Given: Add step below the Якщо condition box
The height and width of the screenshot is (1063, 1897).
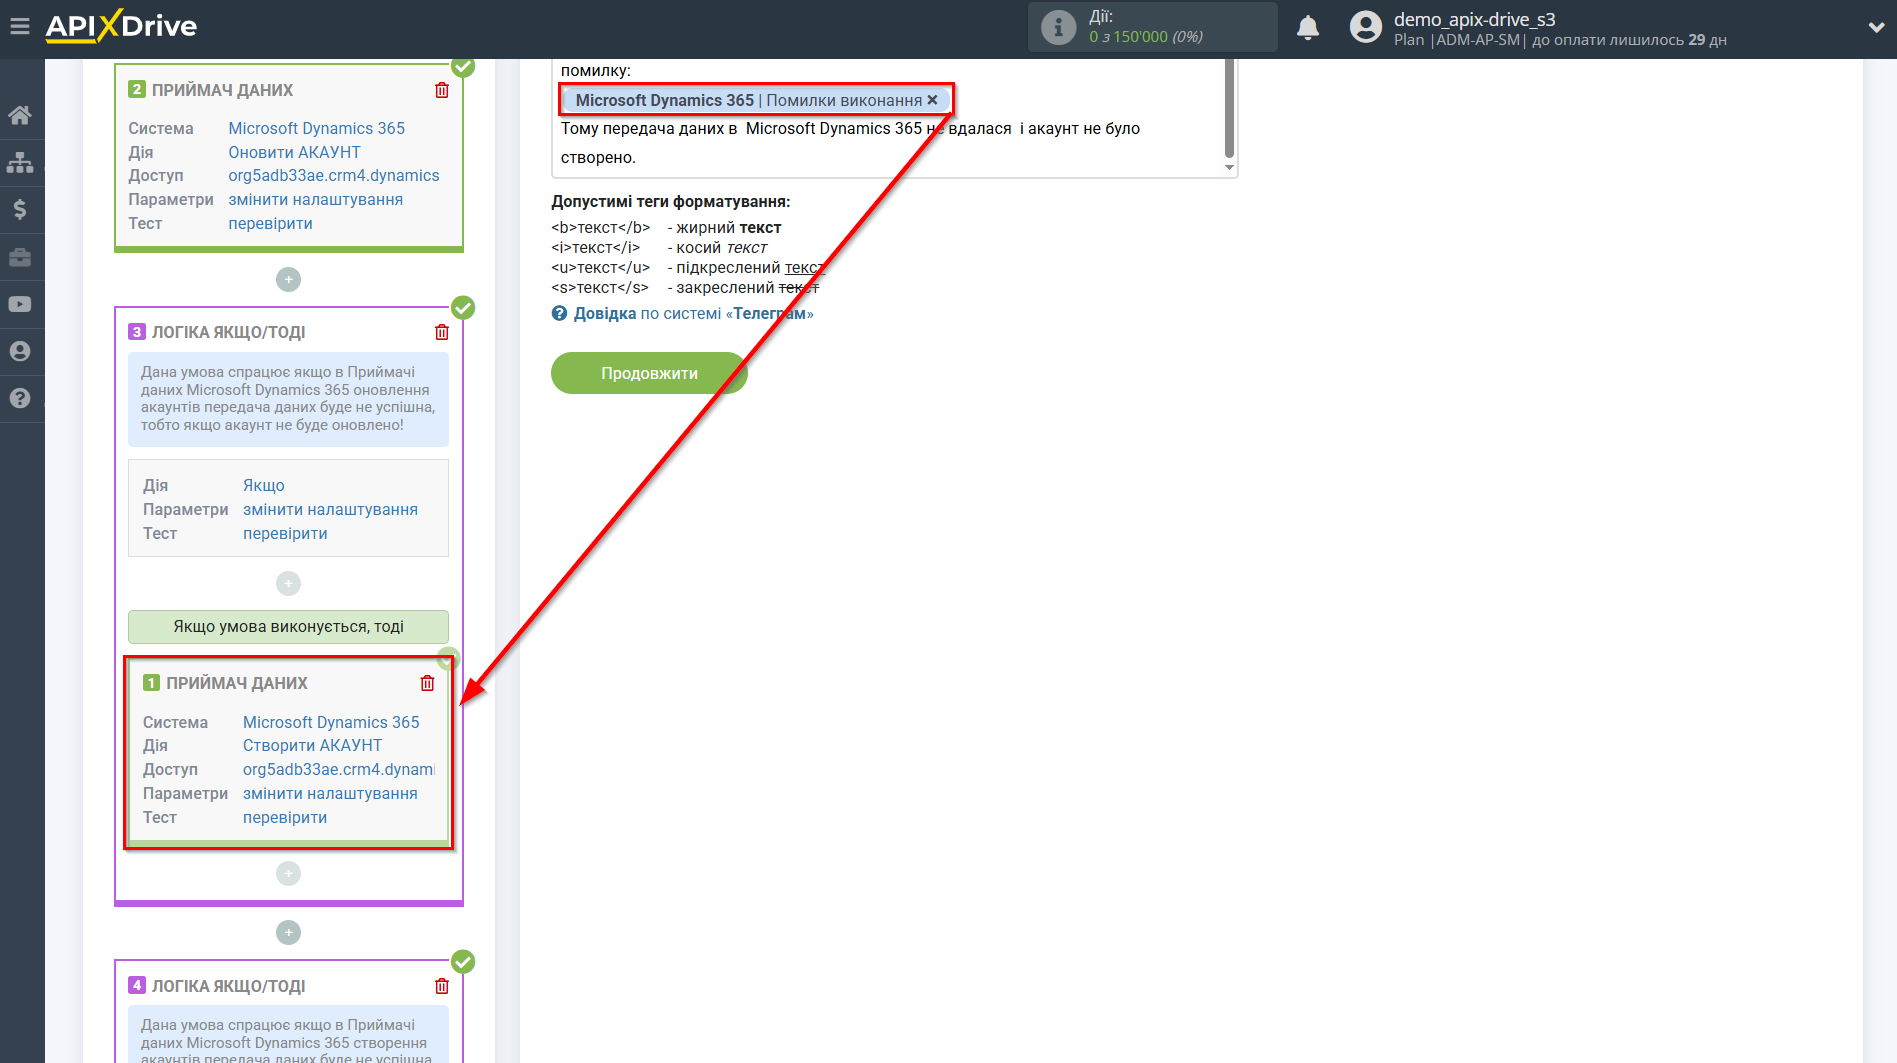Looking at the screenshot, I should tap(288, 583).
